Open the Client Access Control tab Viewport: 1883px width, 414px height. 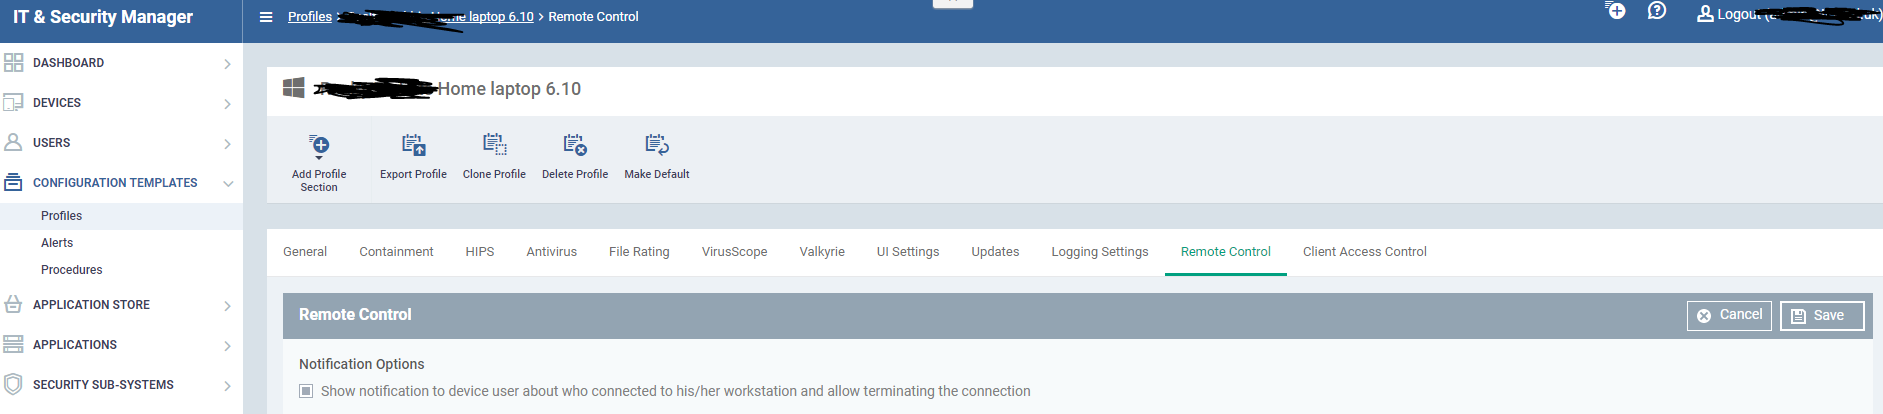click(1364, 252)
